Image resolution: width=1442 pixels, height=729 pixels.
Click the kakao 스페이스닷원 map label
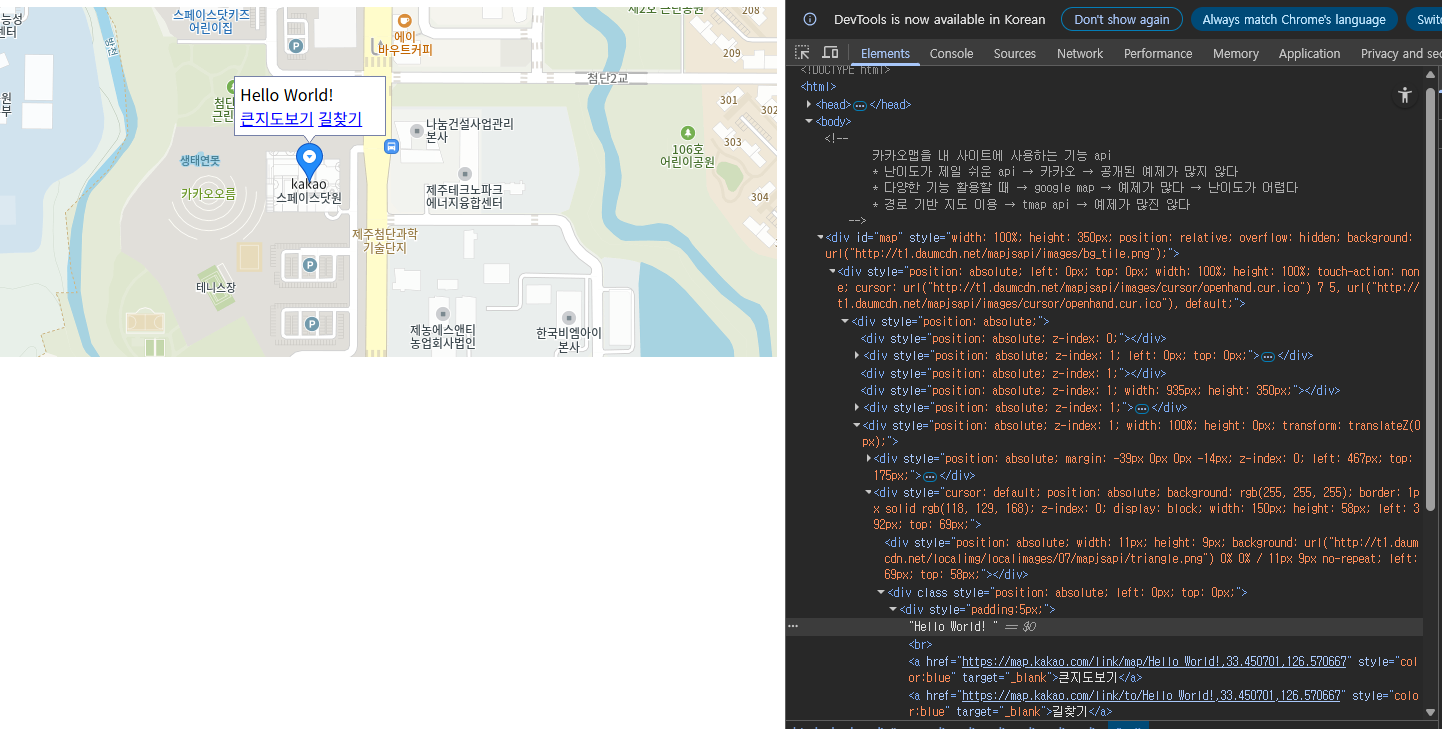click(309, 191)
